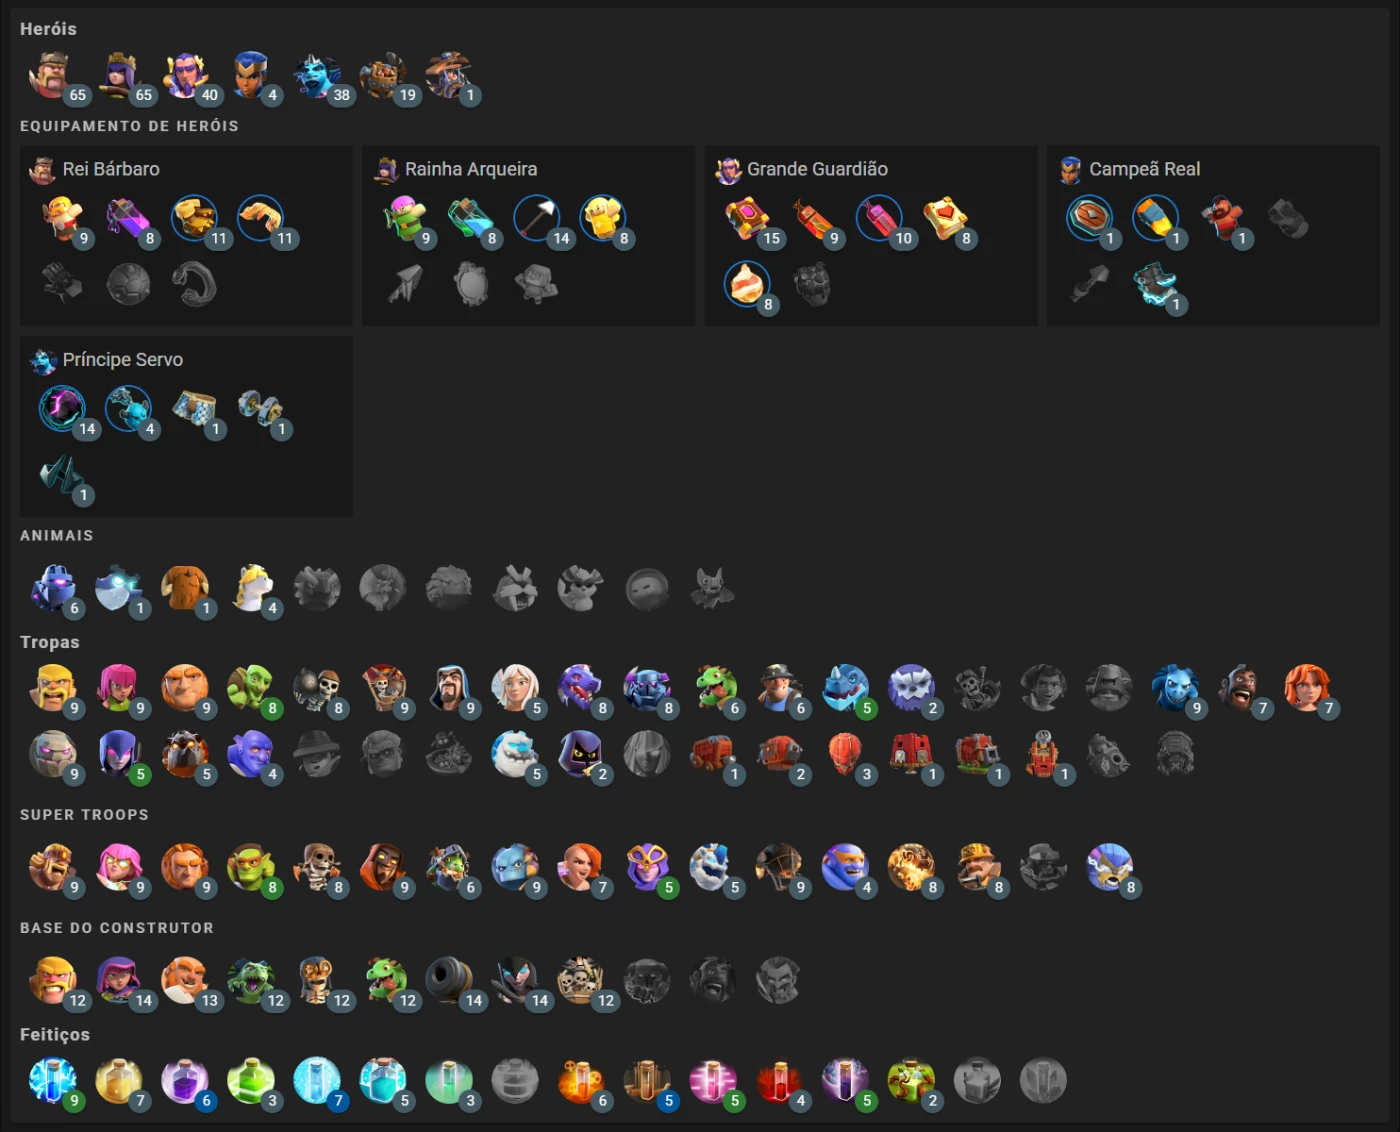The width and height of the screenshot is (1400, 1132).
Task: Click the Wall Wrecker siege machine icon
Action: pos(713,754)
